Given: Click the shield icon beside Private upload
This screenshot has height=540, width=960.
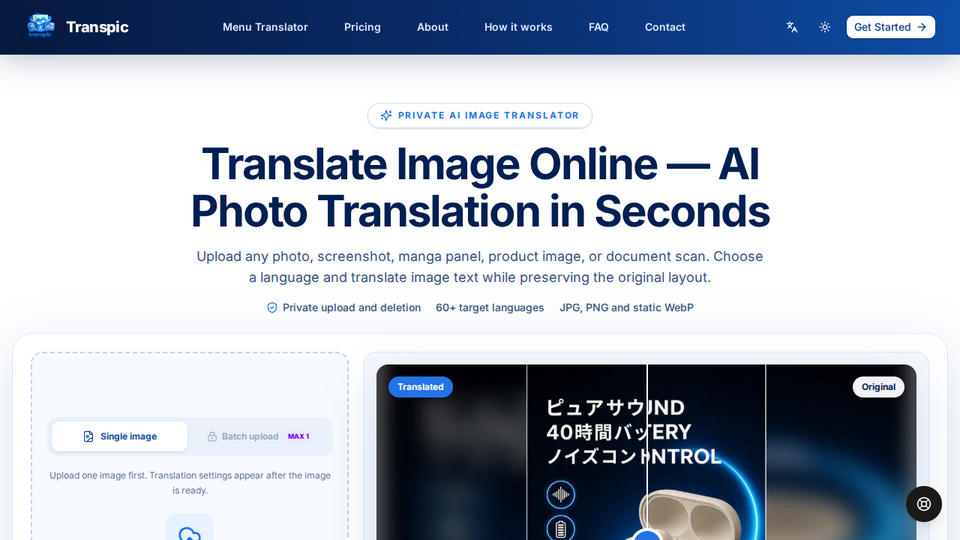Looking at the screenshot, I should [272, 307].
